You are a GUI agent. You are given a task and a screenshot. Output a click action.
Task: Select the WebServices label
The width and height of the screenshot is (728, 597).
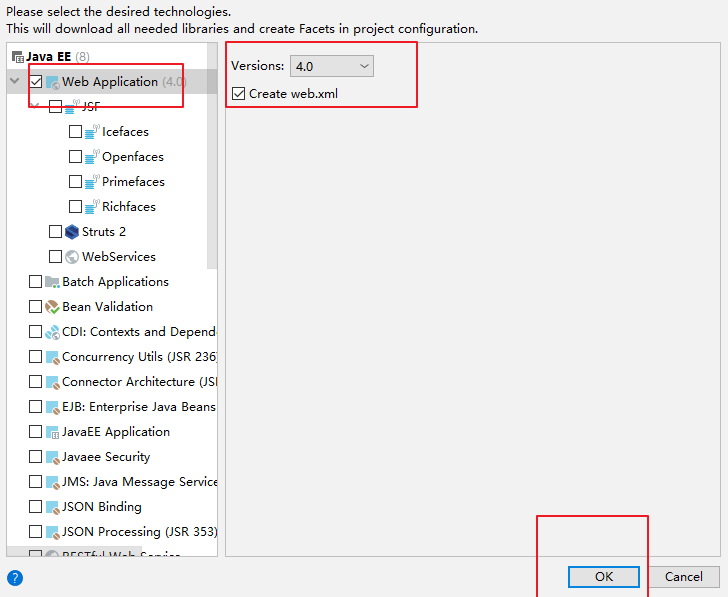click(119, 257)
